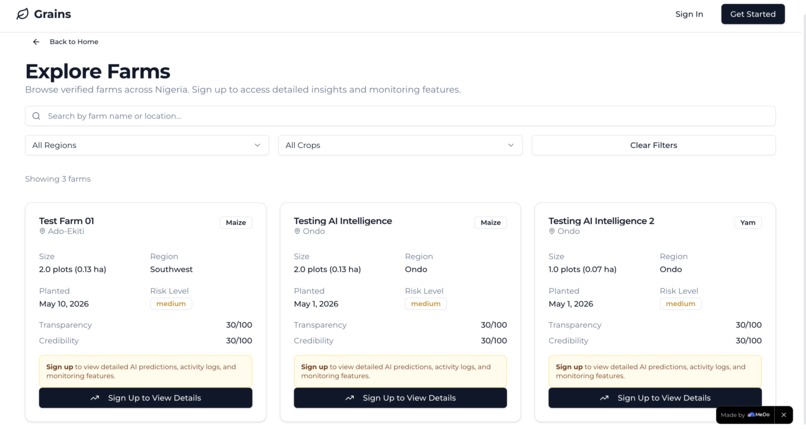The height and width of the screenshot is (429, 806).
Task: Click Credibility 30/100 score on Testing AI Intelligence 2
Action: [748, 341]
